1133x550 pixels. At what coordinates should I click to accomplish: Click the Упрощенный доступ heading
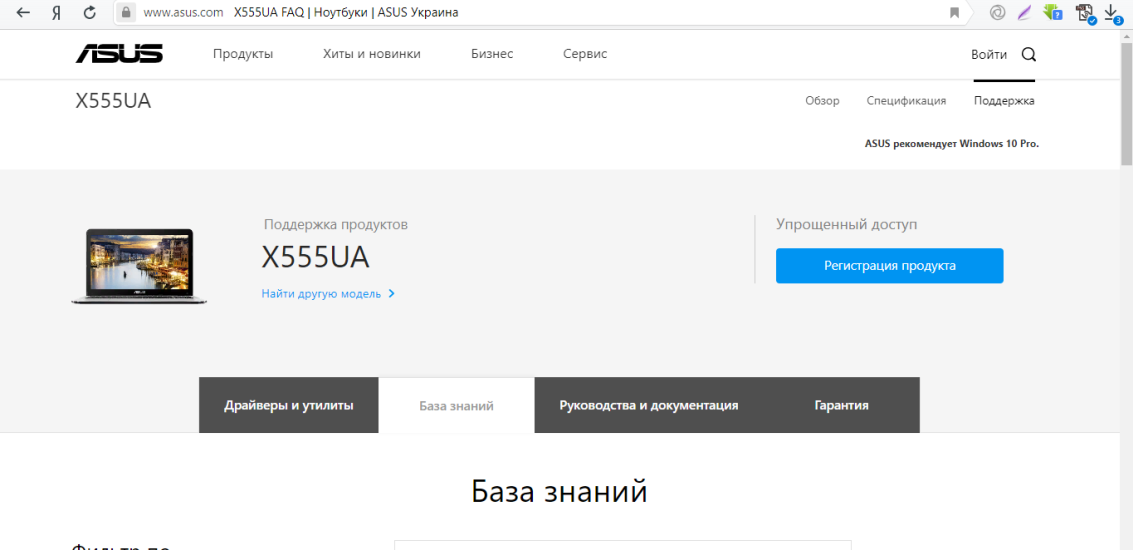pyautogui.click(x=847, y=225)
